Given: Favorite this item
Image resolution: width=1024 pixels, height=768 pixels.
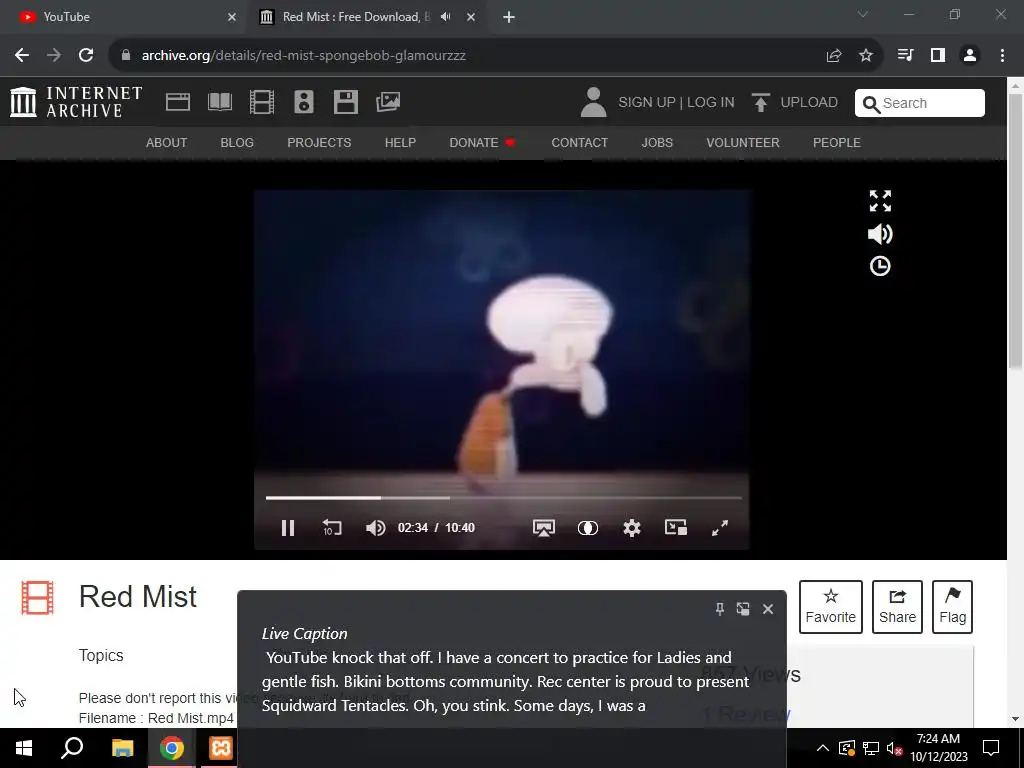Looking at the screenshot, I should tap(831, 607).
